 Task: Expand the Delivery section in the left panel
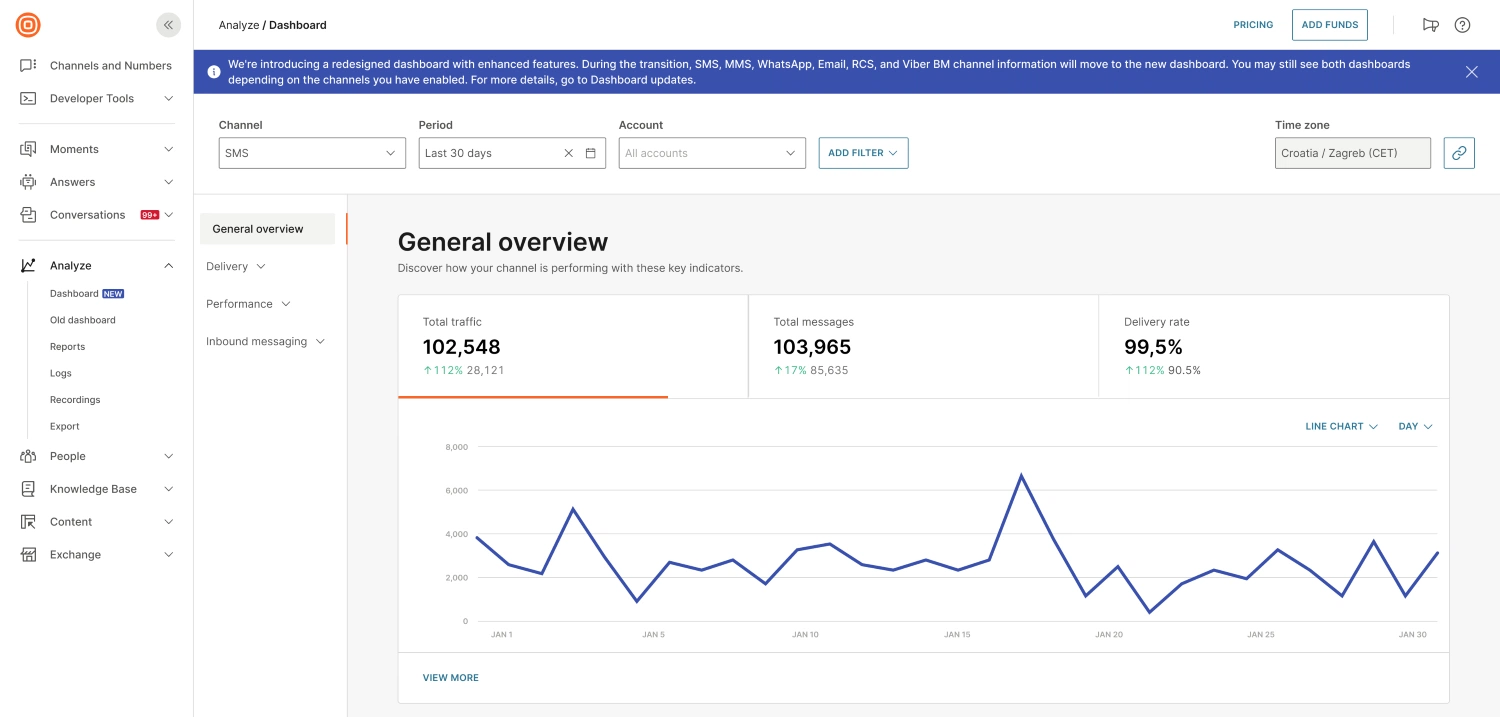click(x=235, y=266)
